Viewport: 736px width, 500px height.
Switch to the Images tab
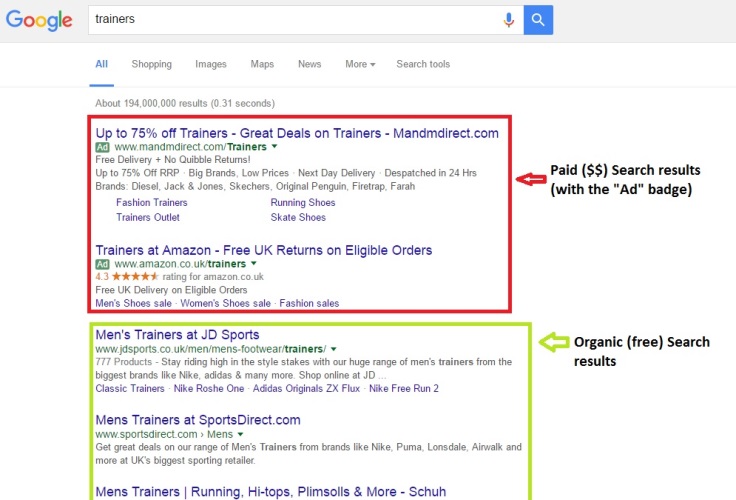(211, 64)
